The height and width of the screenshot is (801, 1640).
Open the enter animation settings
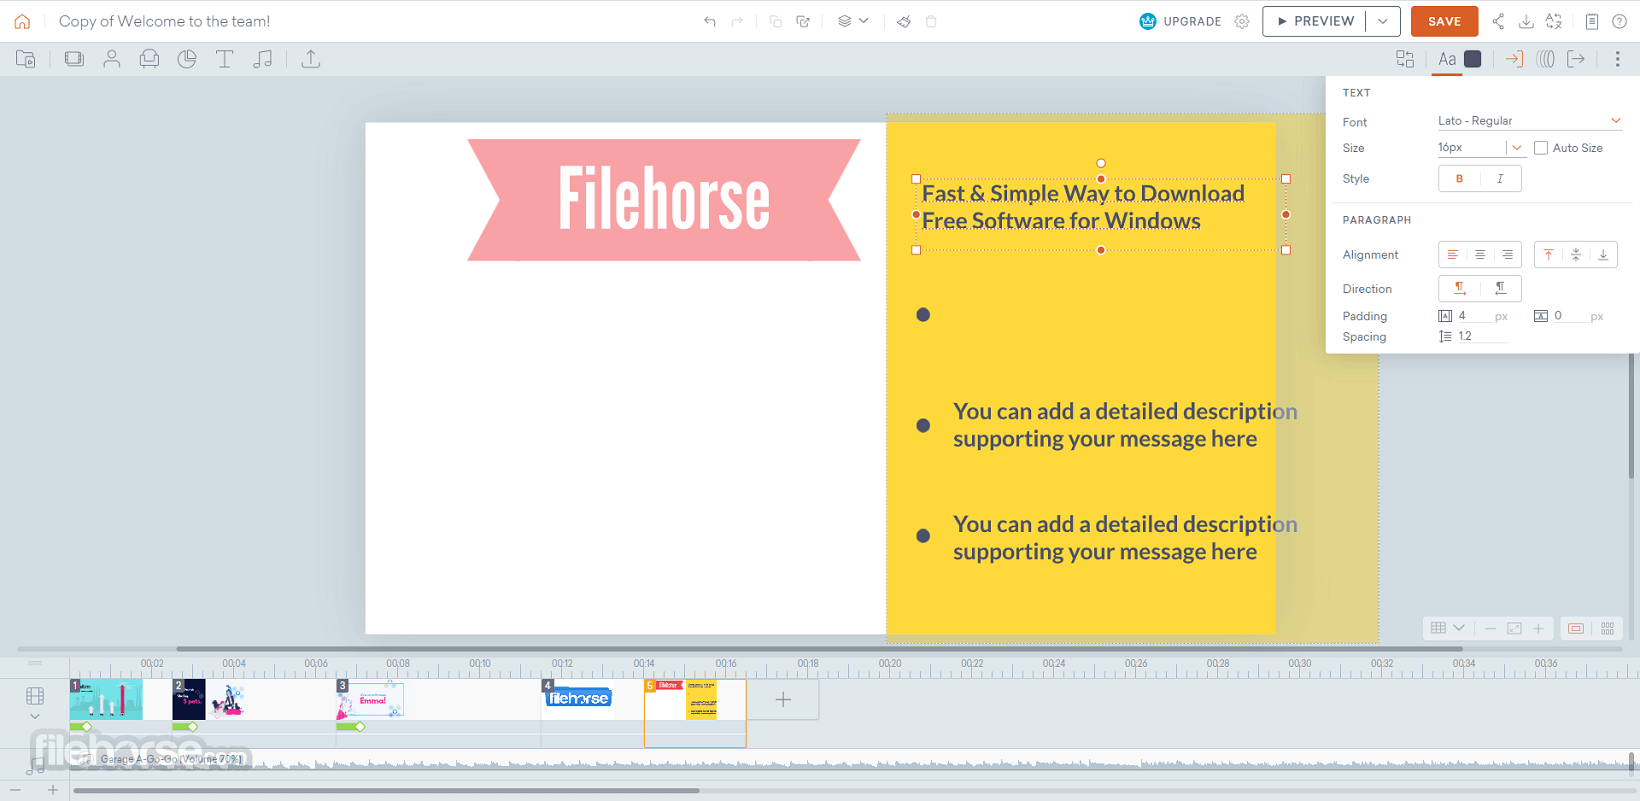tap(1514, 59)
